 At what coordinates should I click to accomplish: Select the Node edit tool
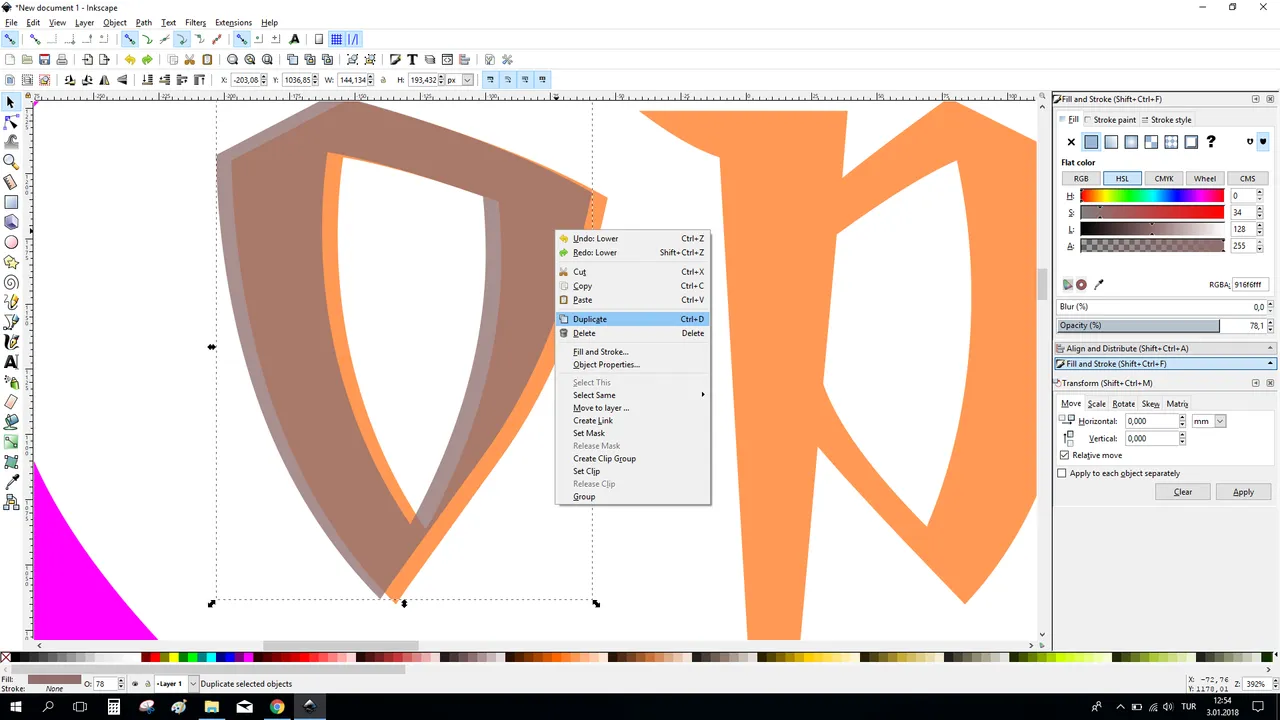point(11,122)
